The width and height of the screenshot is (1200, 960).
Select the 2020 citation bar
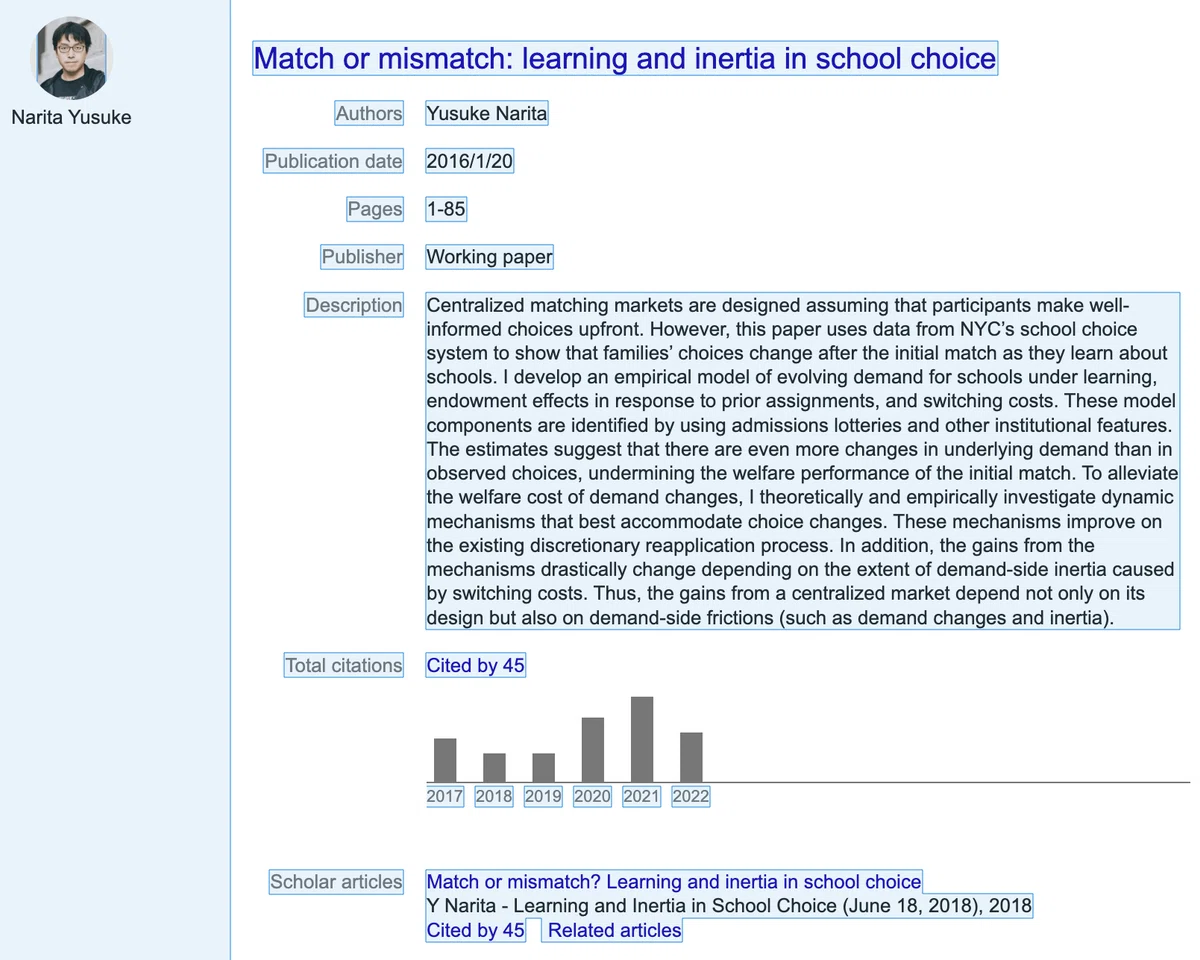(592, 749)
